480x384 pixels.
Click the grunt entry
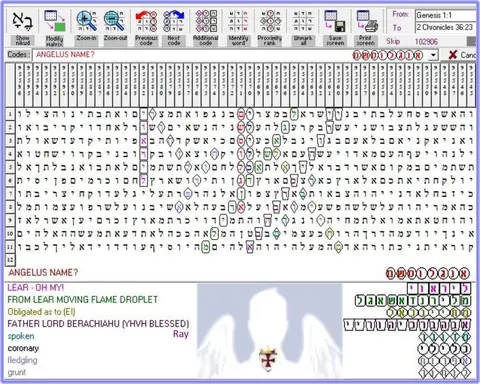[x=17, y=372]
